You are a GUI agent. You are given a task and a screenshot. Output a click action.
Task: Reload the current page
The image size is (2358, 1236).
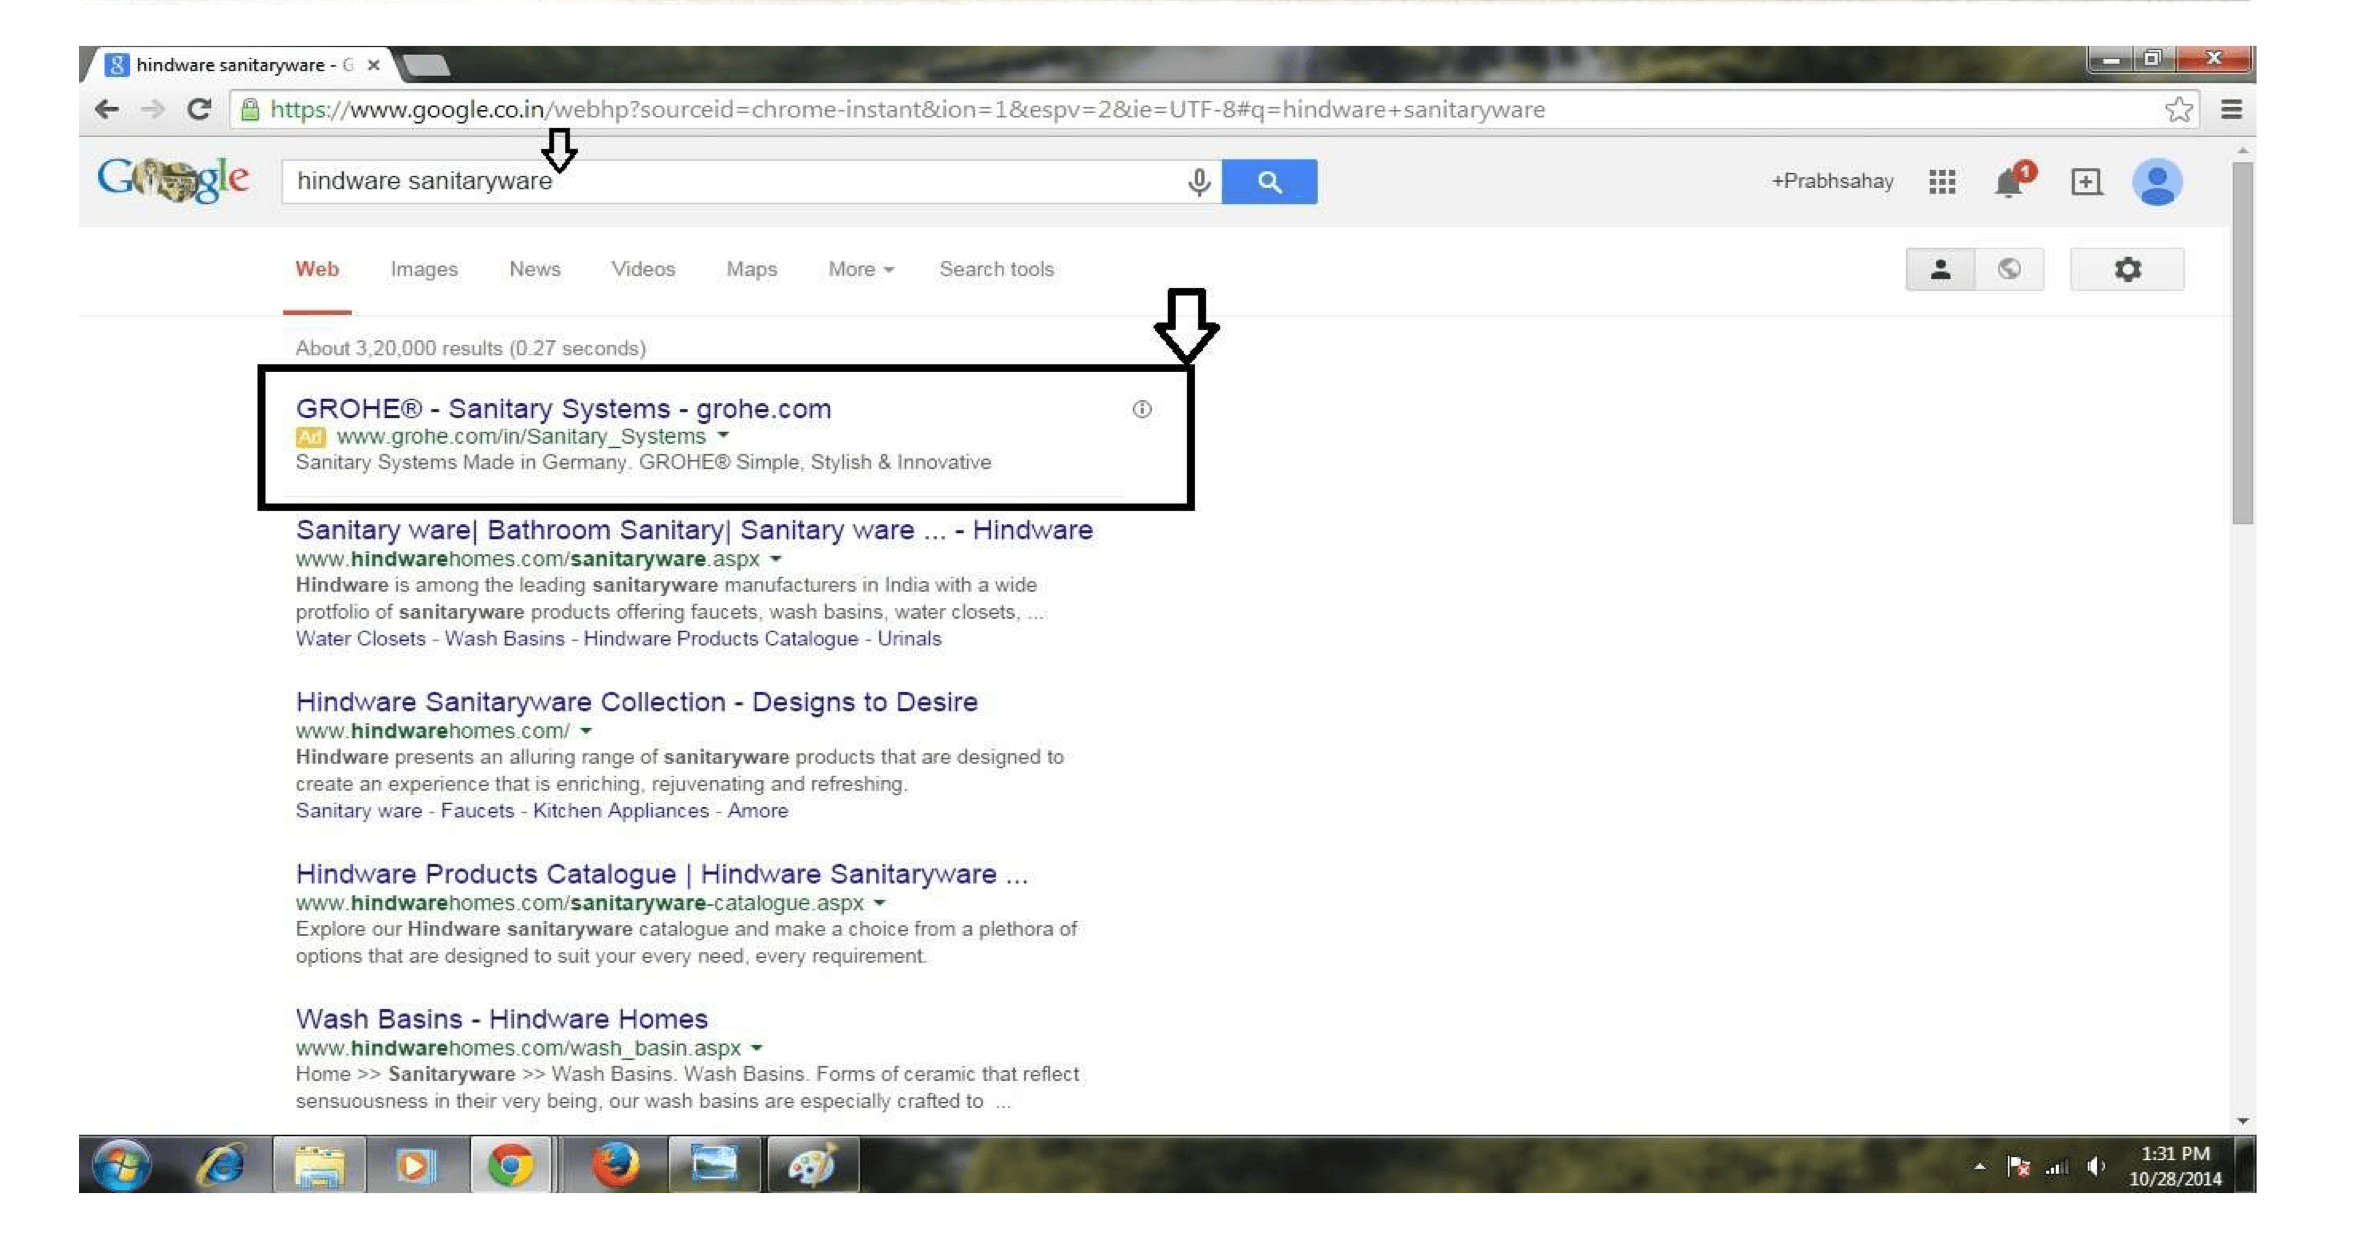coord(199,109)
